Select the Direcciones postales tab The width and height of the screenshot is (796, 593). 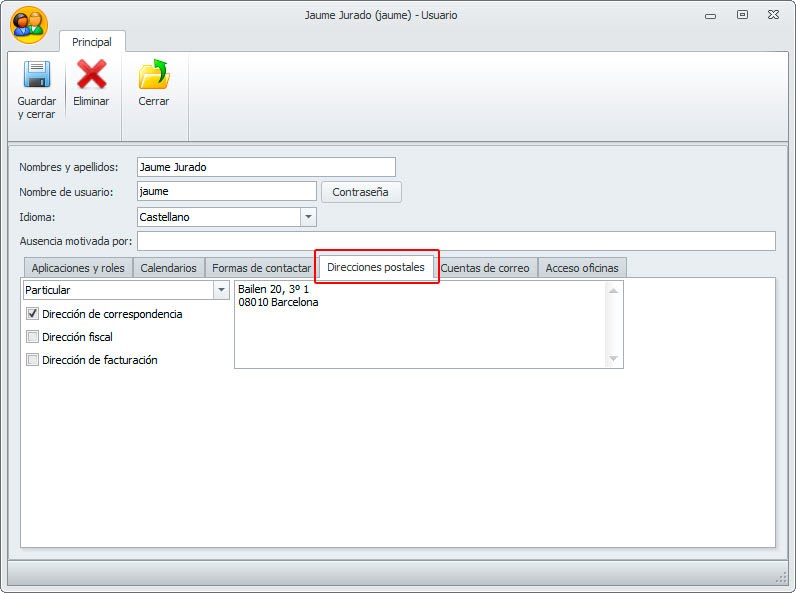pyautogui.click(x=376, y=267)
